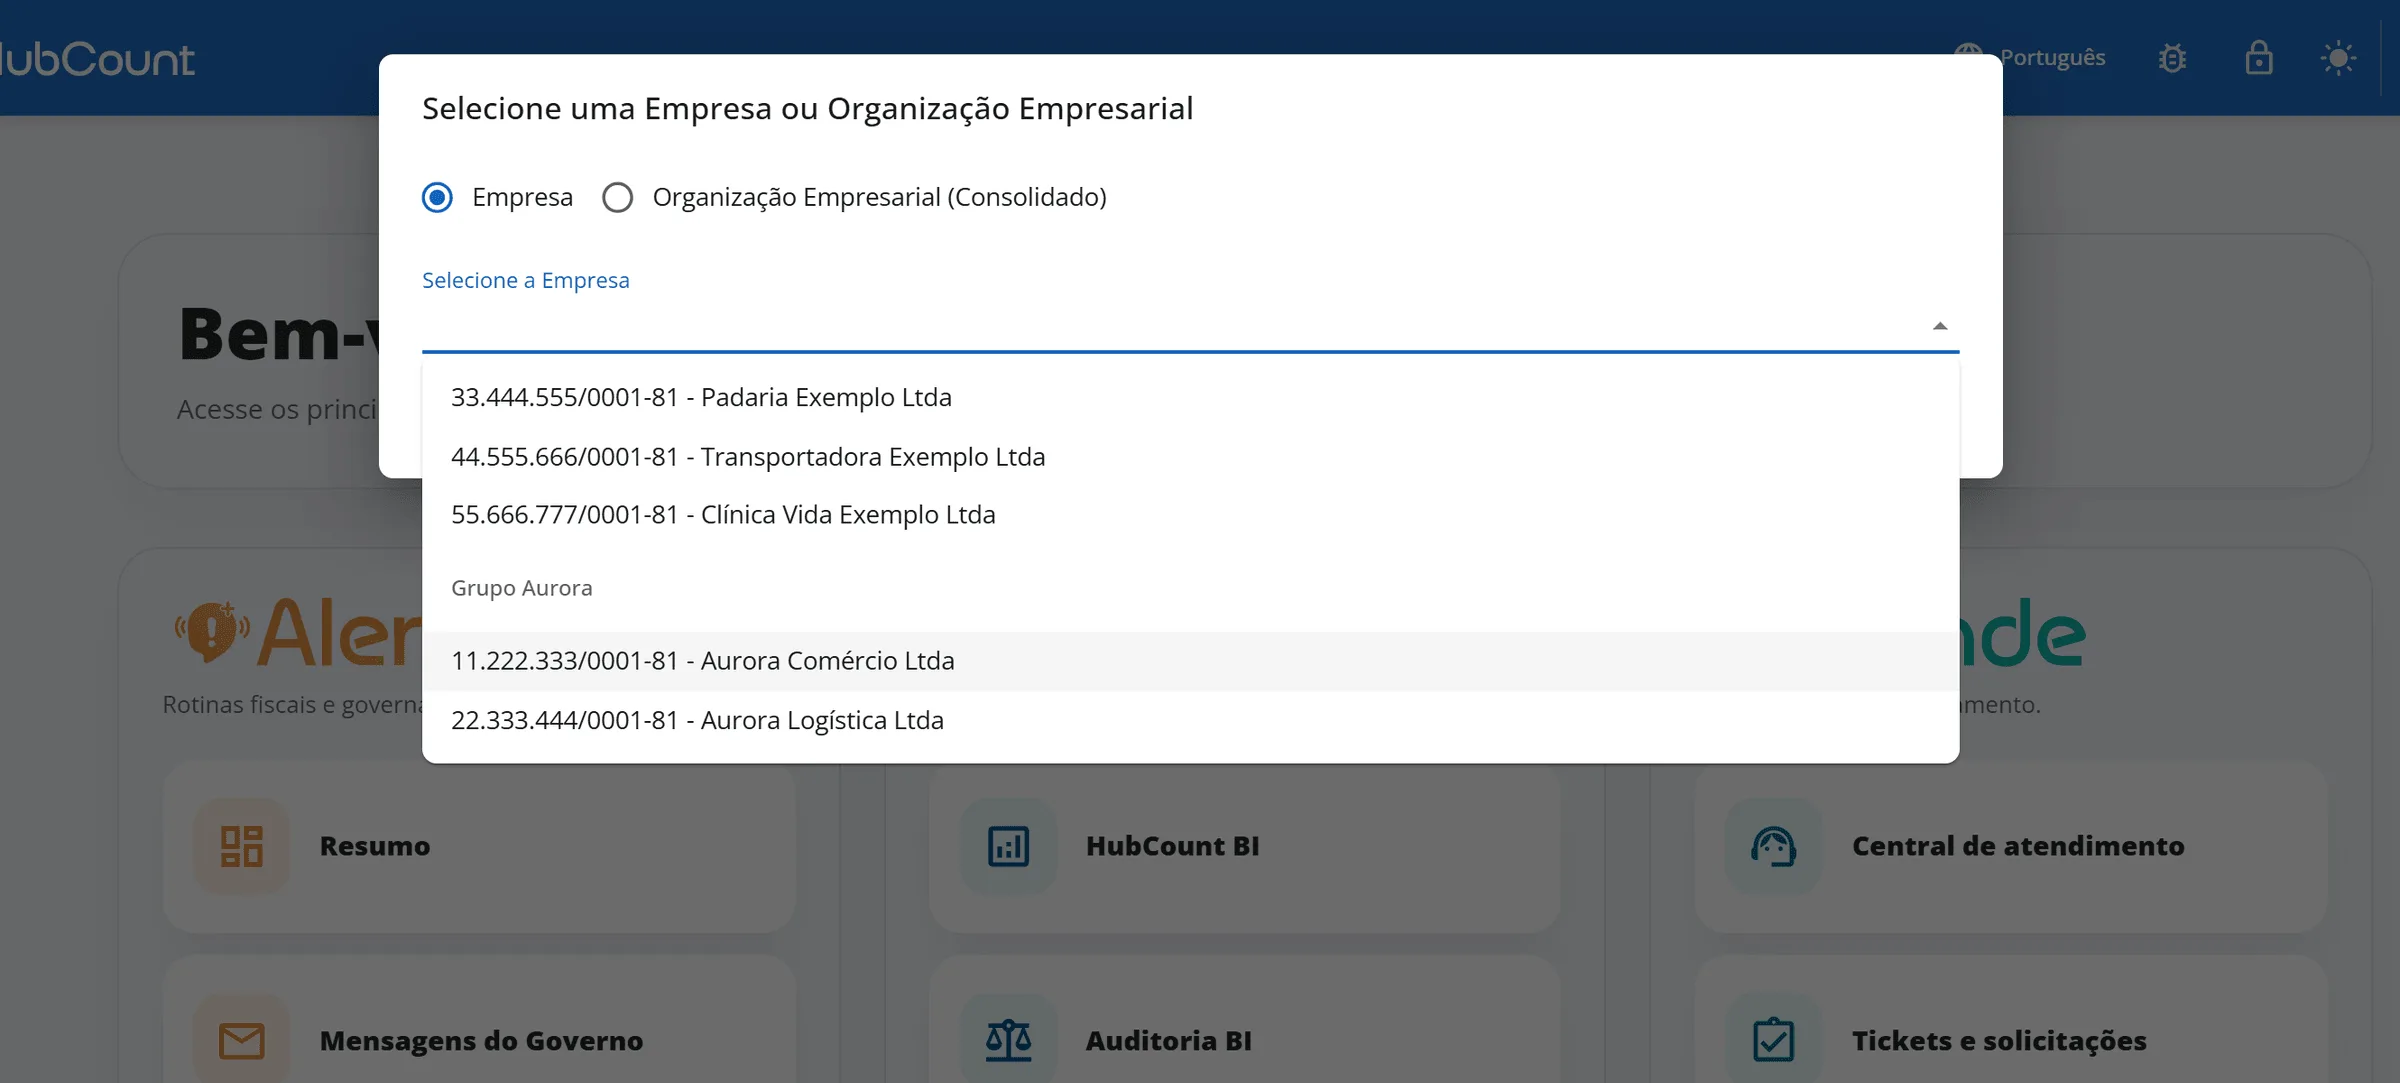Click the HubCount BI chart icon

click(x=1008, y=846)
